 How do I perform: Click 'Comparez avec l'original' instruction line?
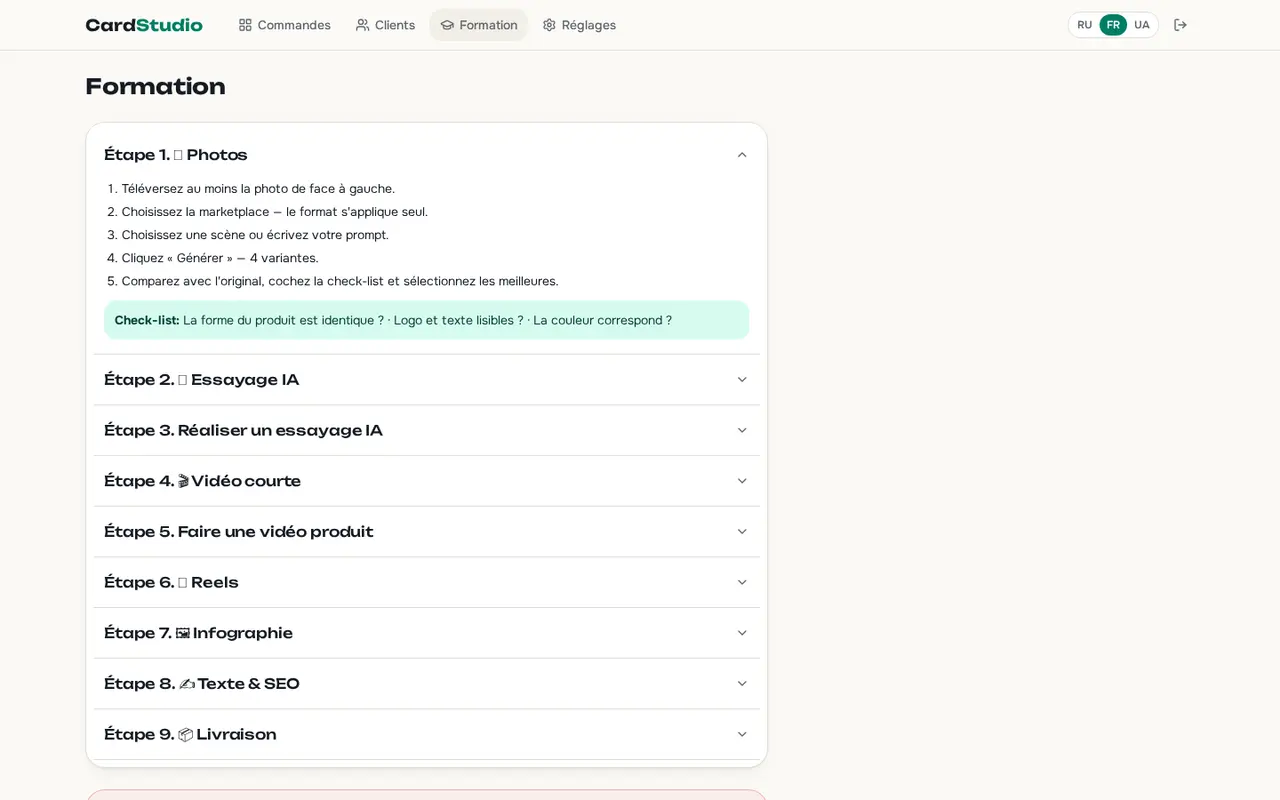tap(340, 281)
